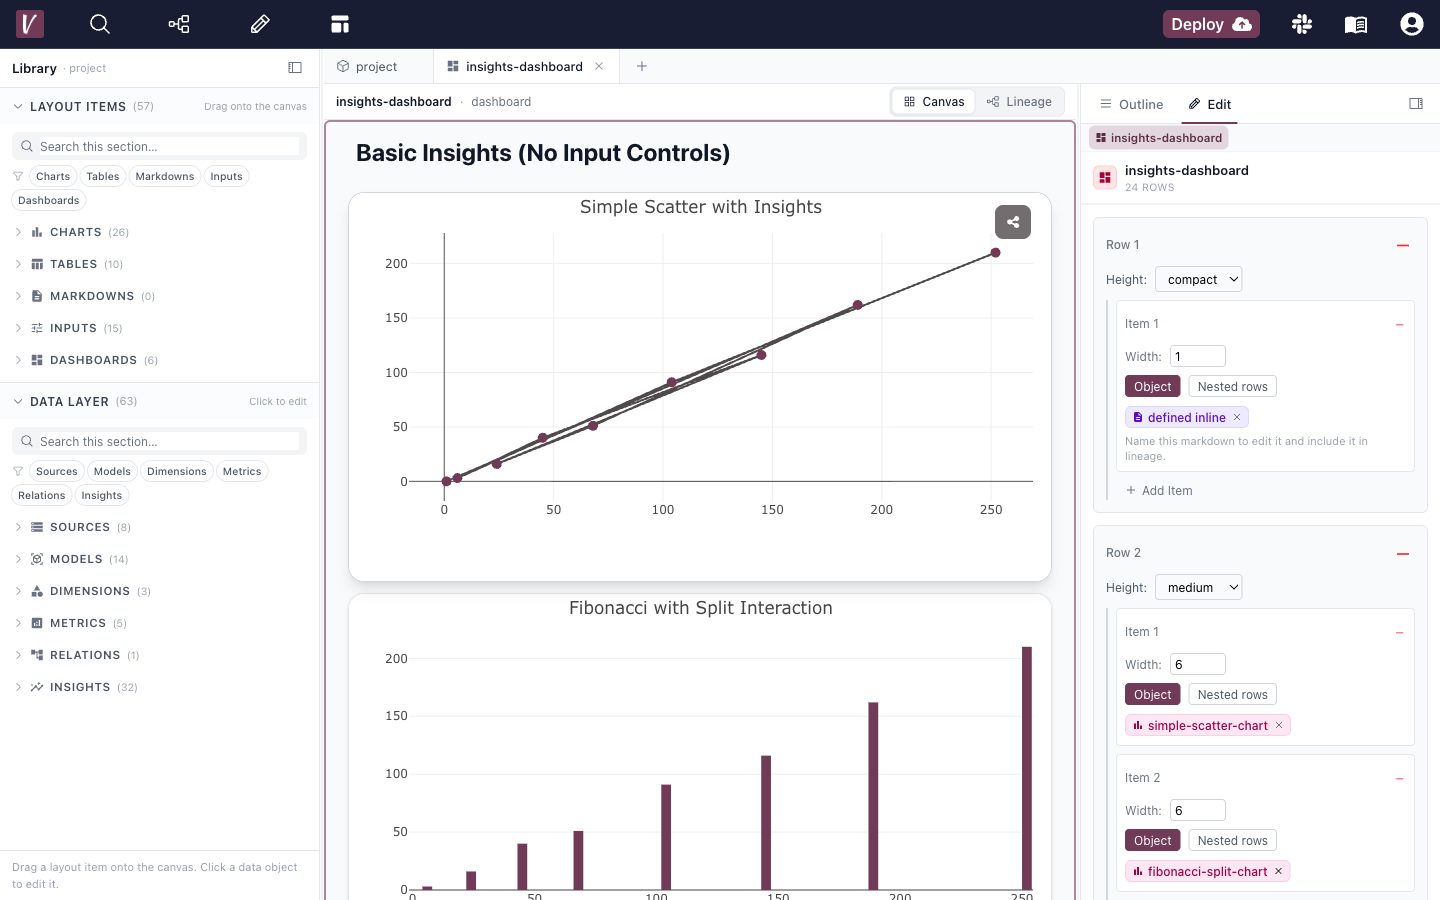Image resolution: width=1440 pixels, height=900 pixels.
Task: Expand the DASHBOARDS tree section
Action: coord(18,360)
